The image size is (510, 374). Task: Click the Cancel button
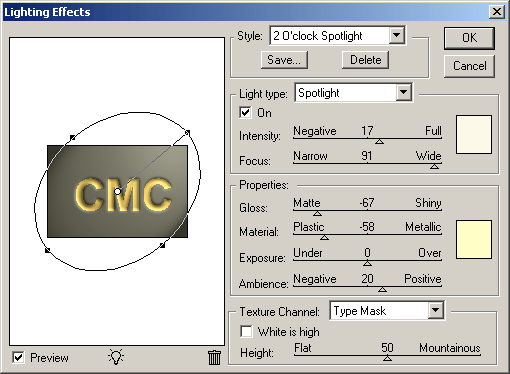[469, 66]
